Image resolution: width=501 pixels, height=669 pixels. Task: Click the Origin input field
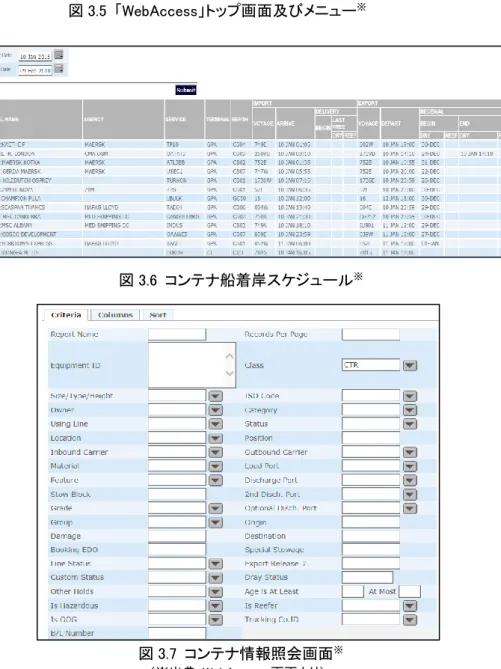click(370, 523)
